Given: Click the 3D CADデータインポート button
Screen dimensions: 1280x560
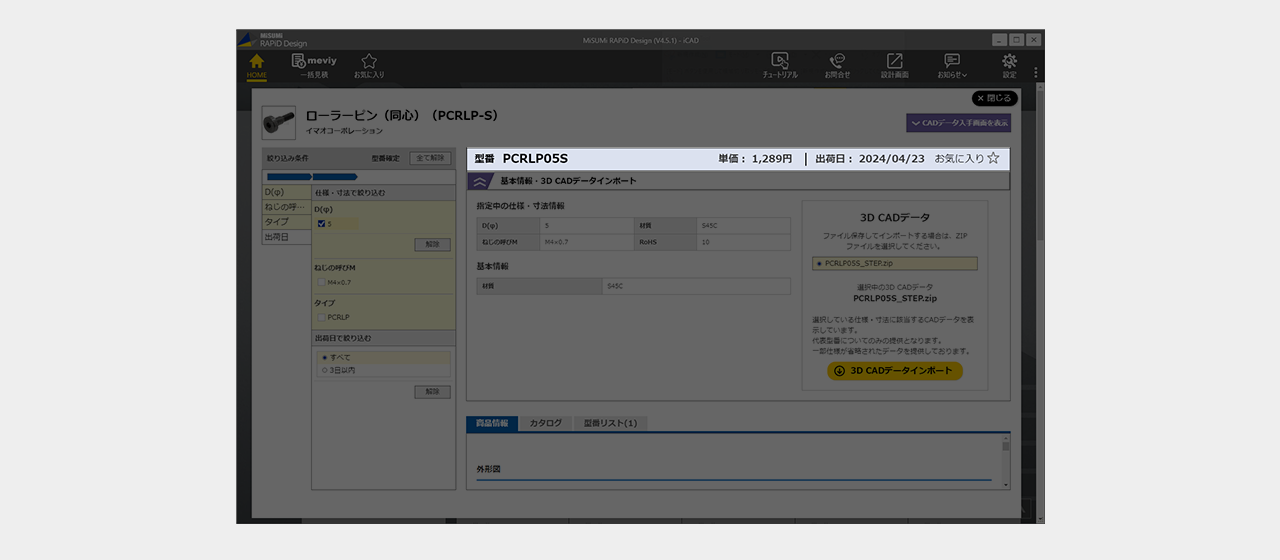Looking at the screenshot, I should coord(895,371).
